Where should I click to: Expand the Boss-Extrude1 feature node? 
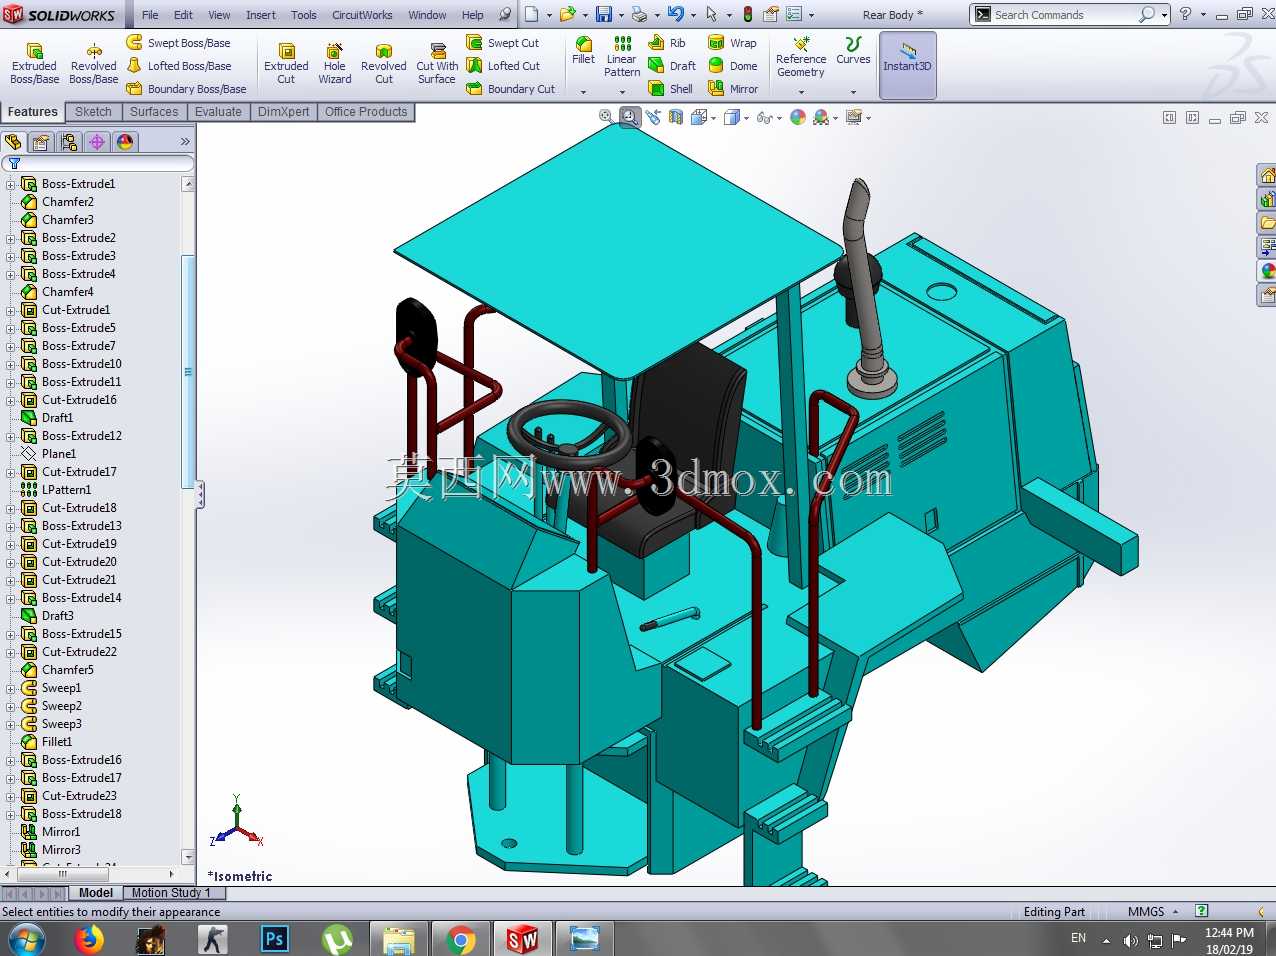[11, 184]
